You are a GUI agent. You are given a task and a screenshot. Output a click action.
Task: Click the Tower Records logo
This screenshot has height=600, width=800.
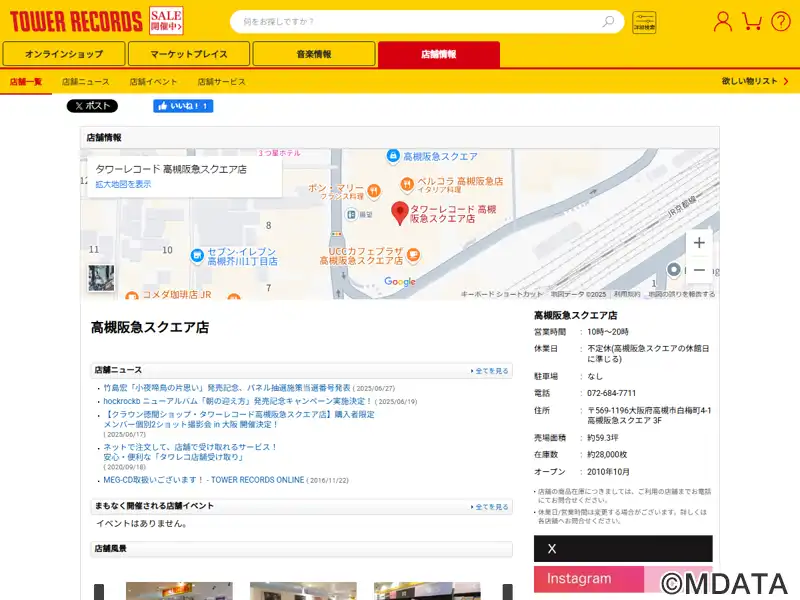(x=76, y=22)
